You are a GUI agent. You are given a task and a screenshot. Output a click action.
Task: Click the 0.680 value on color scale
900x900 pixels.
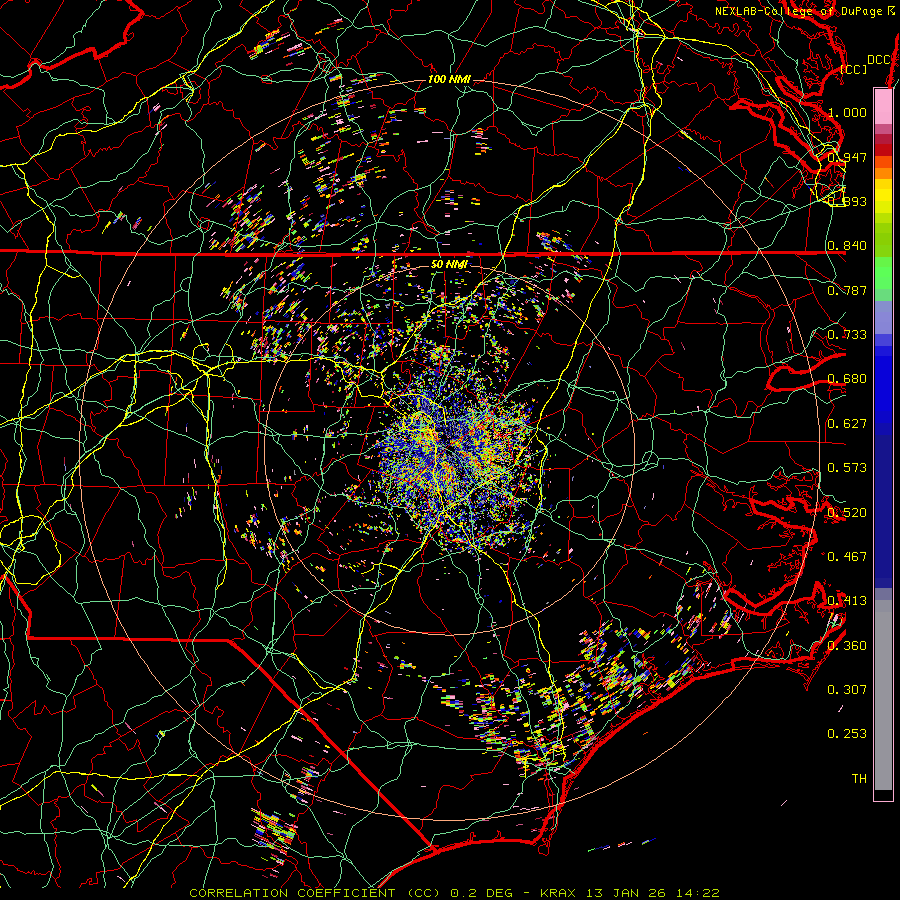pos(847,379)
